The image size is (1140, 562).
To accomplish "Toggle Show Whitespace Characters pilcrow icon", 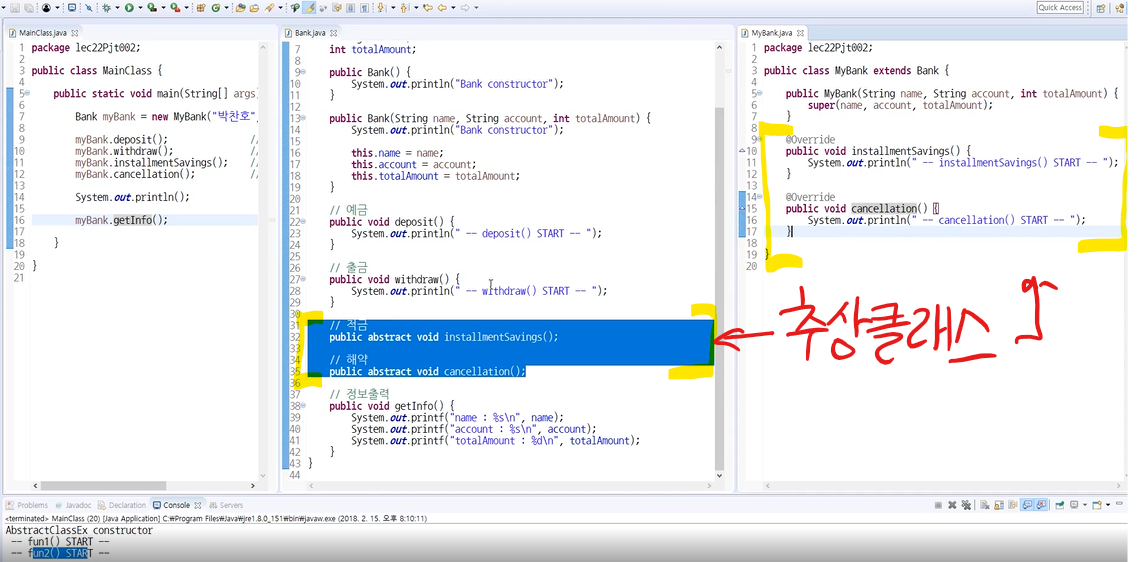I will point(364,8).
